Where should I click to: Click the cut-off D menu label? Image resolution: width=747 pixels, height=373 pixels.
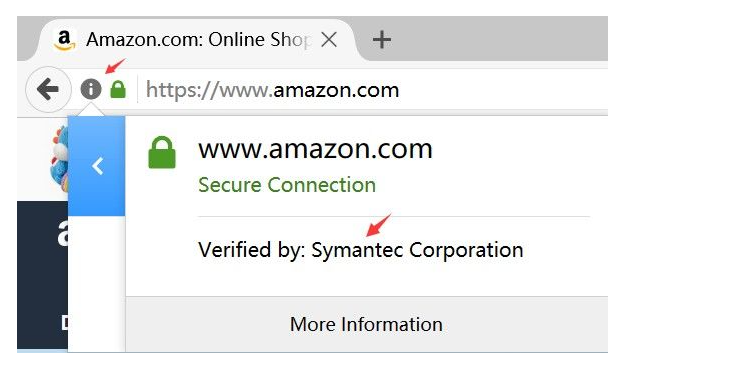[x=64, y=323]
